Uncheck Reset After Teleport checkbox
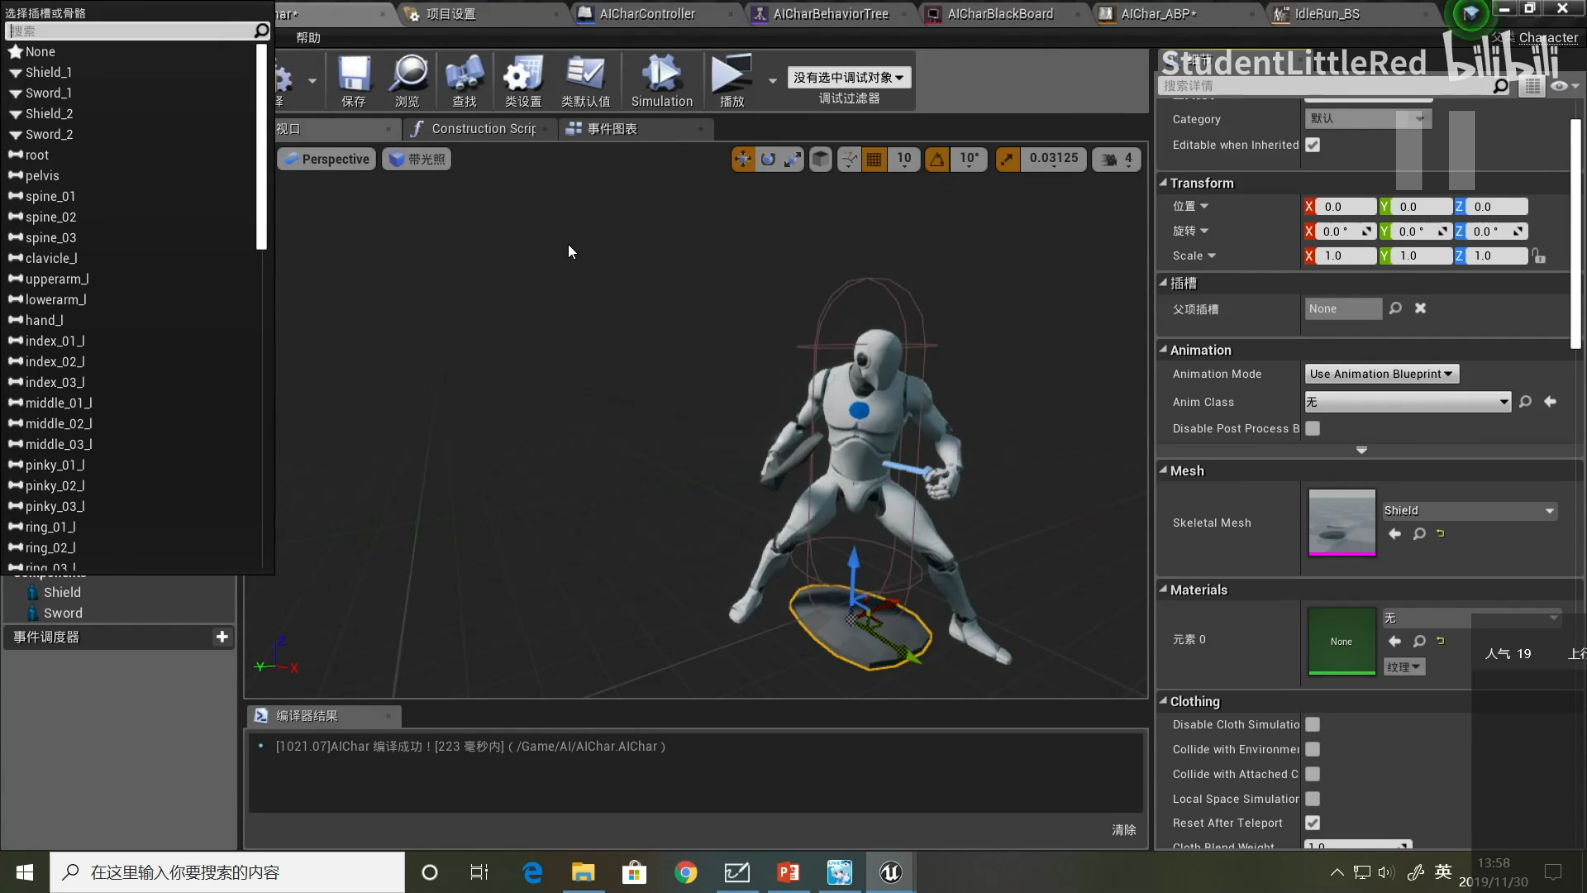Screen dimensions: 1587x893 (1313, 823)
